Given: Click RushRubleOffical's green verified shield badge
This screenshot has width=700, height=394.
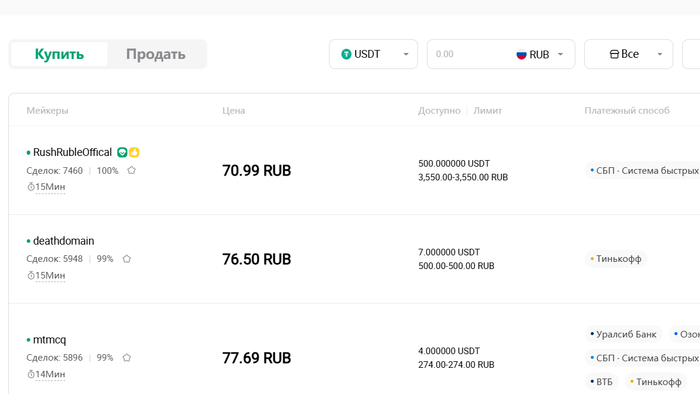Looking at the screenshot, I should pos(122,153).
